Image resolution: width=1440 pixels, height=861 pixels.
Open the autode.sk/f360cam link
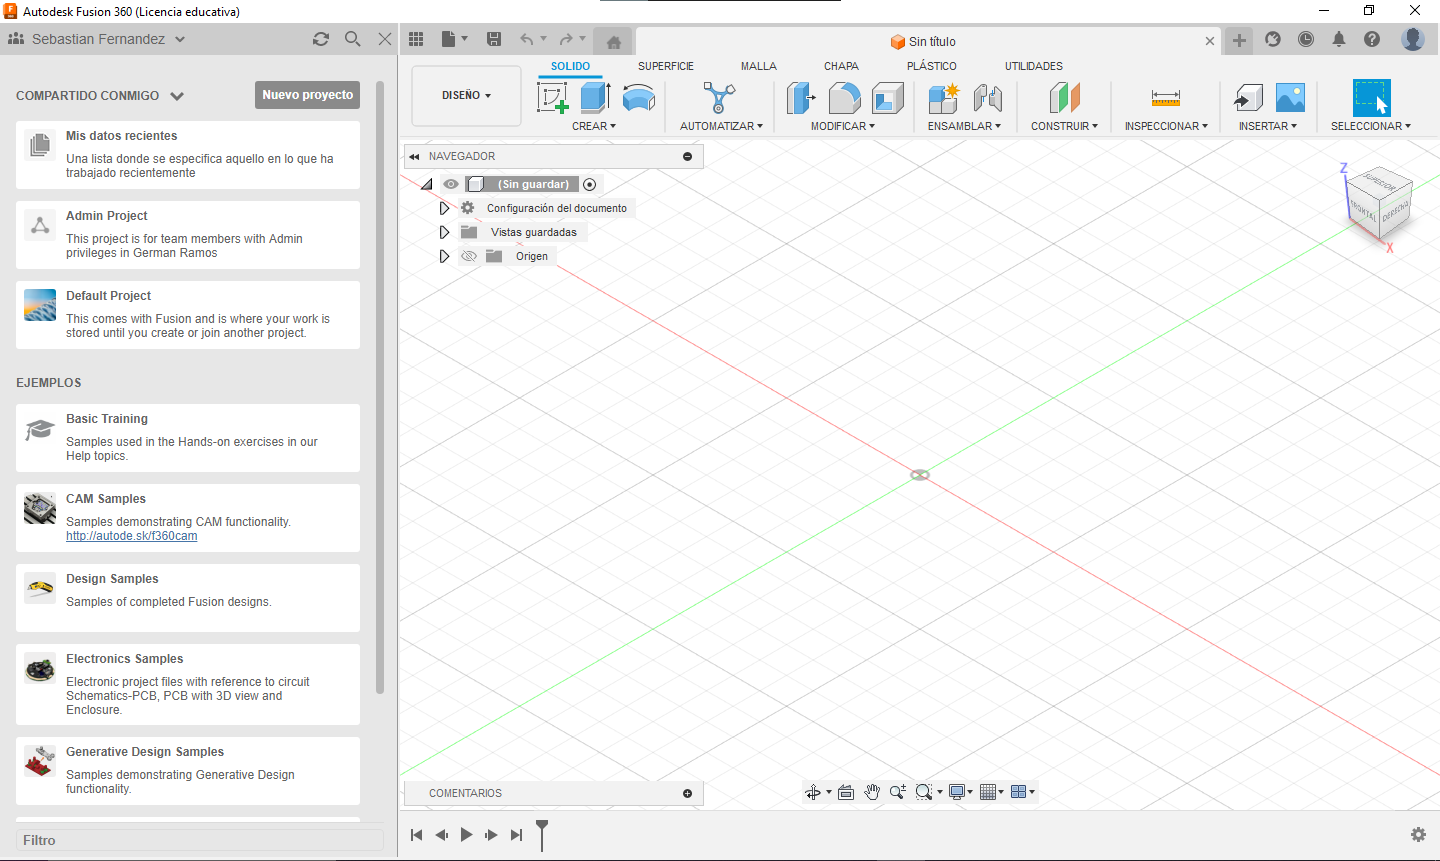pyautogui.click(x=132, y=536)
